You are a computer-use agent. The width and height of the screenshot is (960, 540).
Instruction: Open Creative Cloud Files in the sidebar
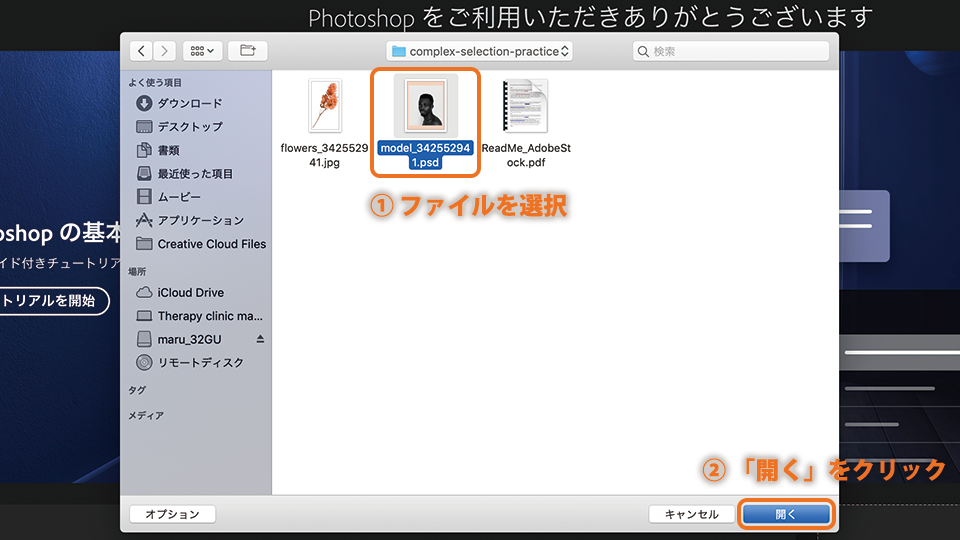coord(212,244)
